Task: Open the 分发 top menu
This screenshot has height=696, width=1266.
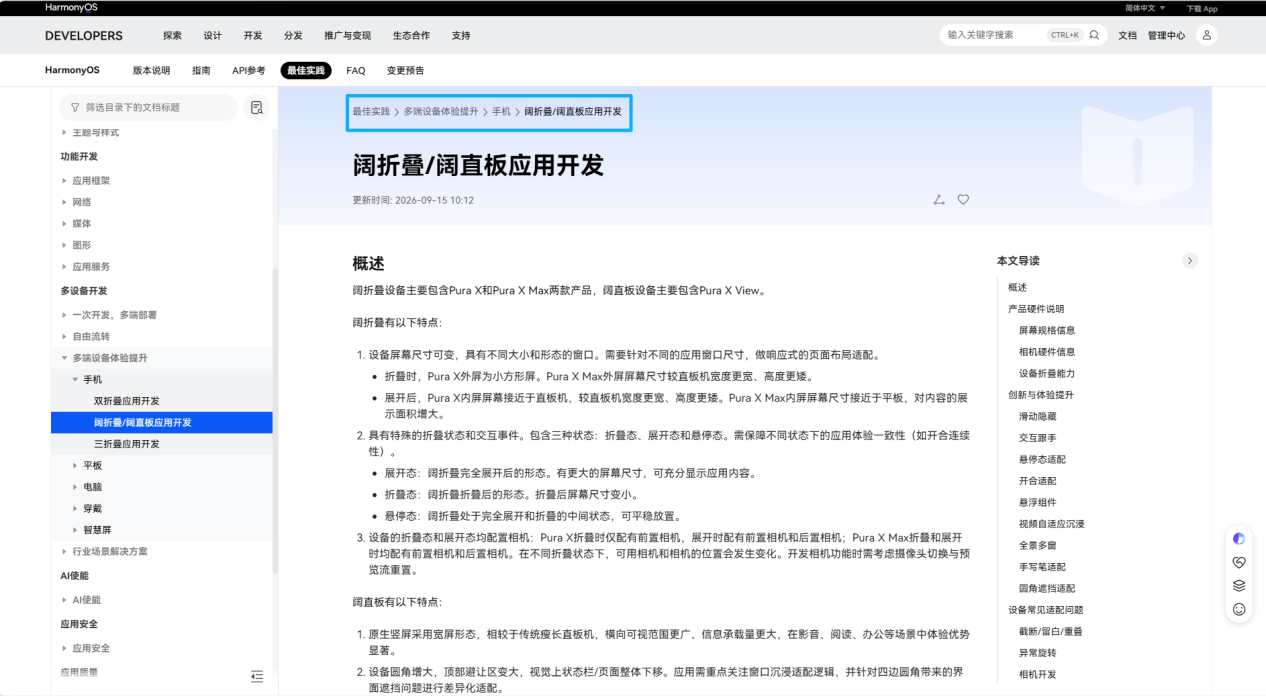Action: pos(293,36)
